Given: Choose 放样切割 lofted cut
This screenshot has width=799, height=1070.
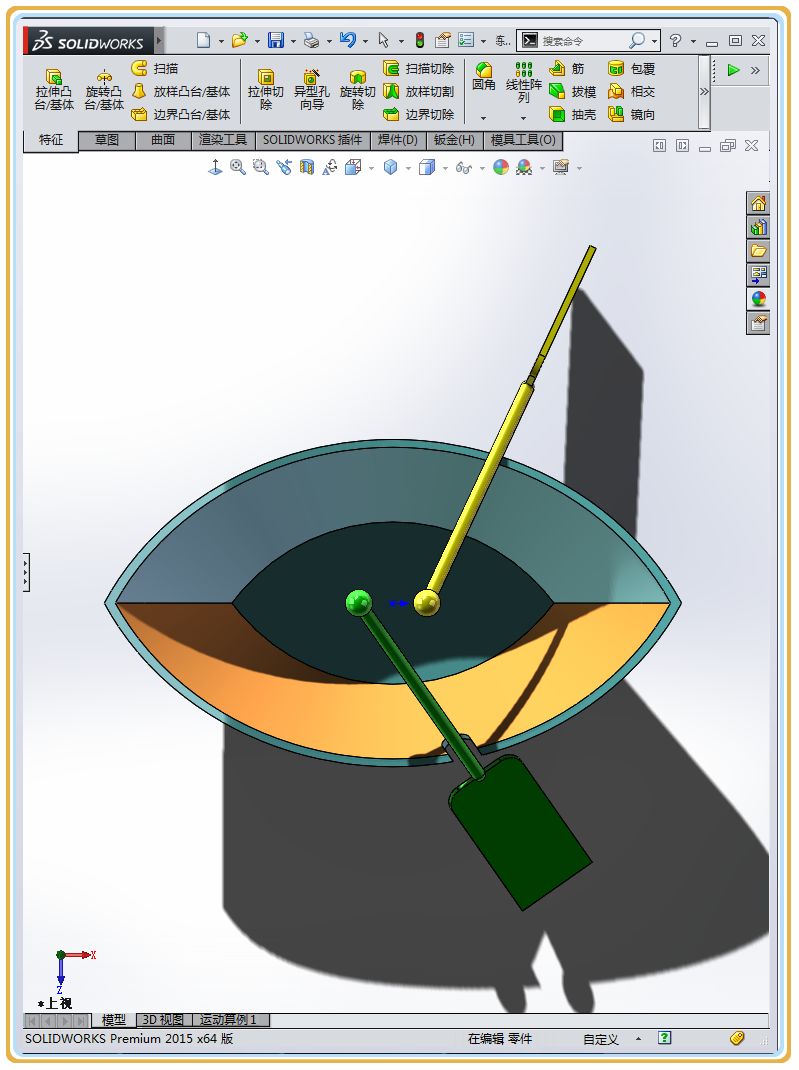Looking at the screenshot, I should click(x=418, y=91).
